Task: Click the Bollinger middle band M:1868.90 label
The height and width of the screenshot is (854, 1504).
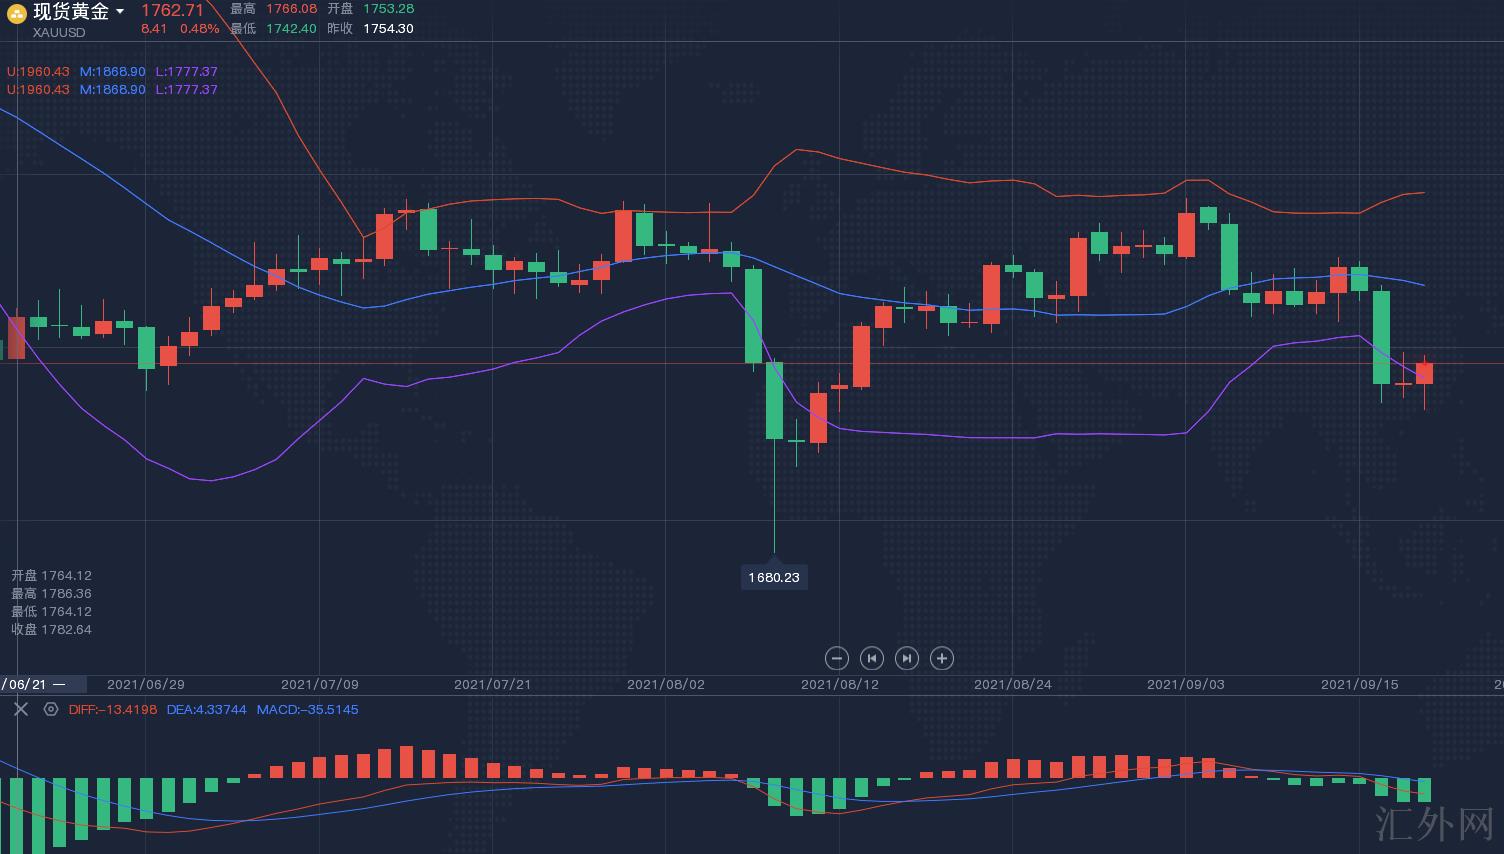Action: [112, 72]
